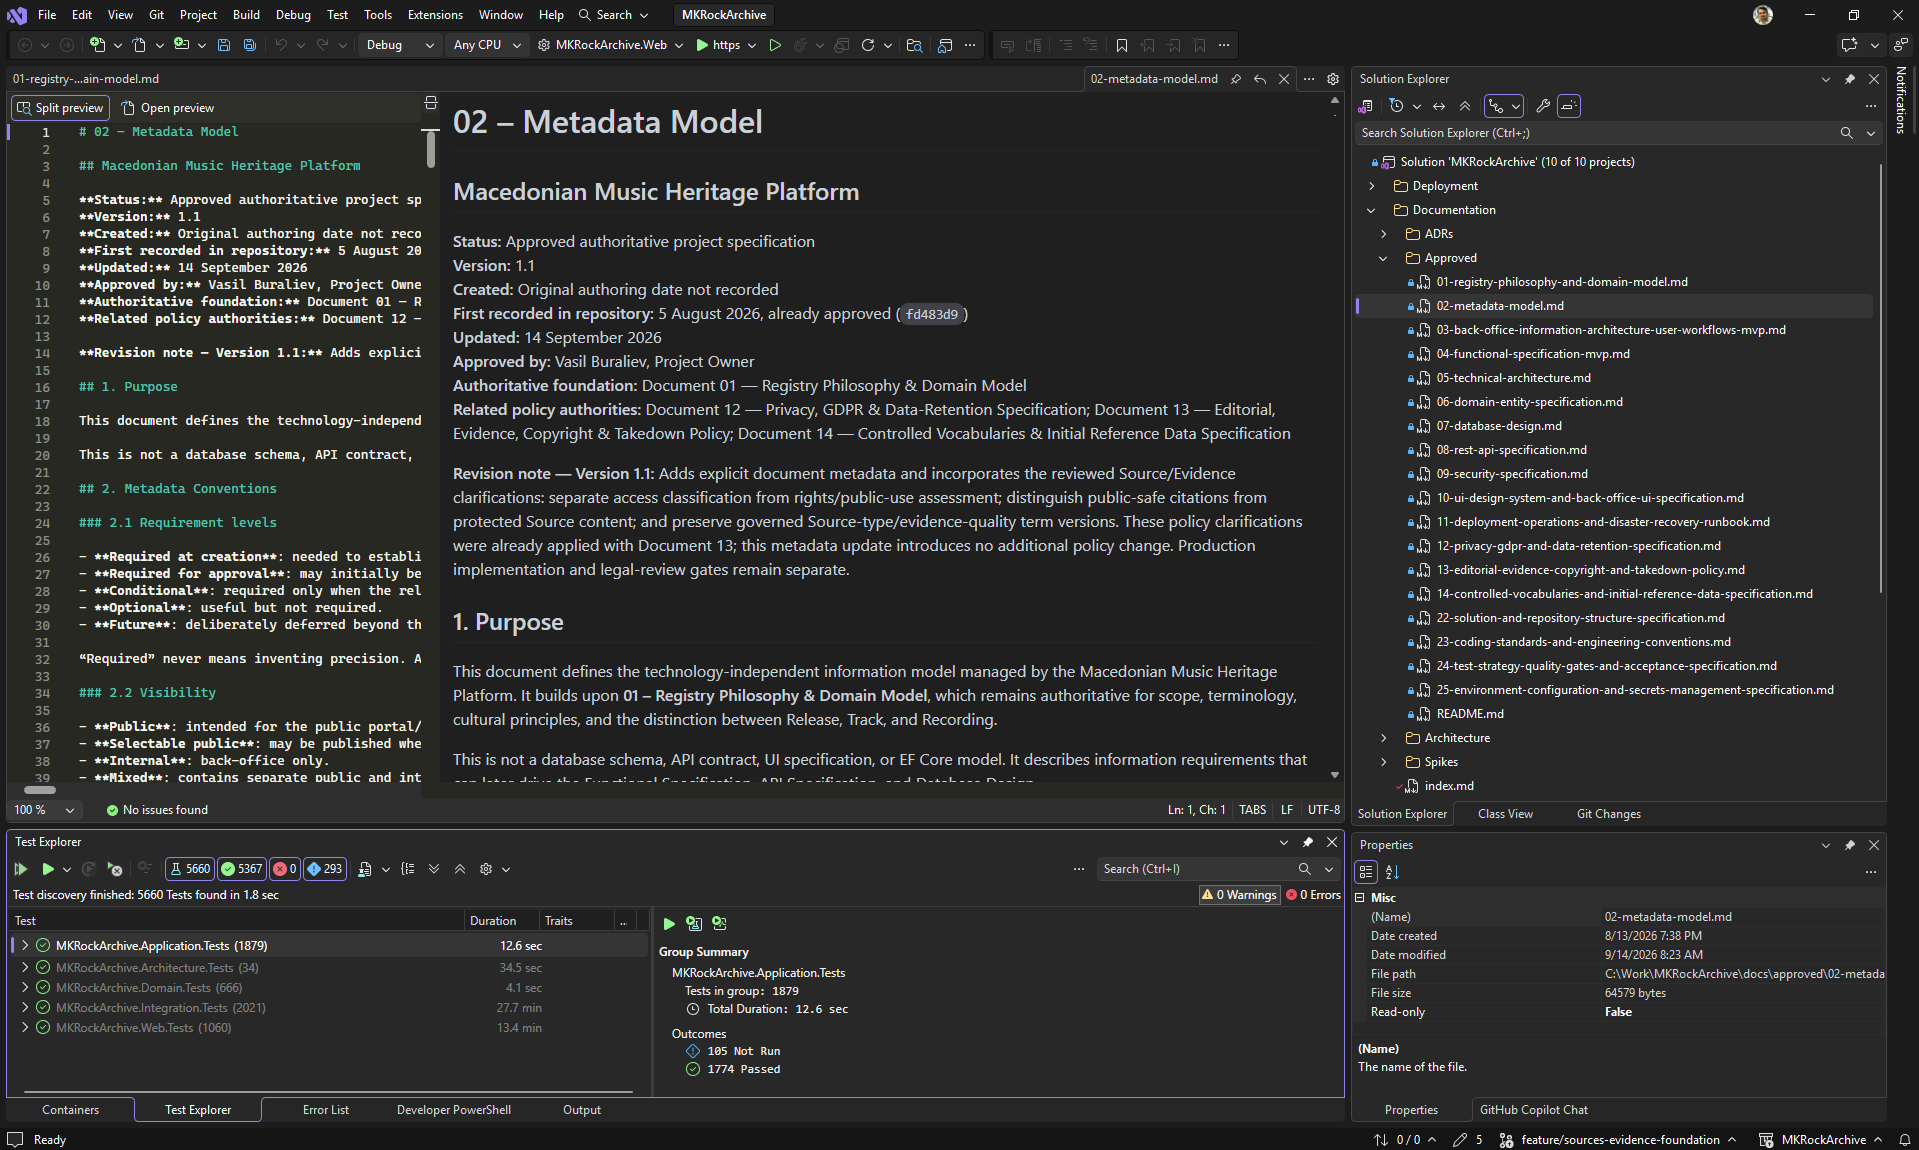Click the Search Solution Explorer input box
The image size is (1919, 1150).
point(1599,133)
